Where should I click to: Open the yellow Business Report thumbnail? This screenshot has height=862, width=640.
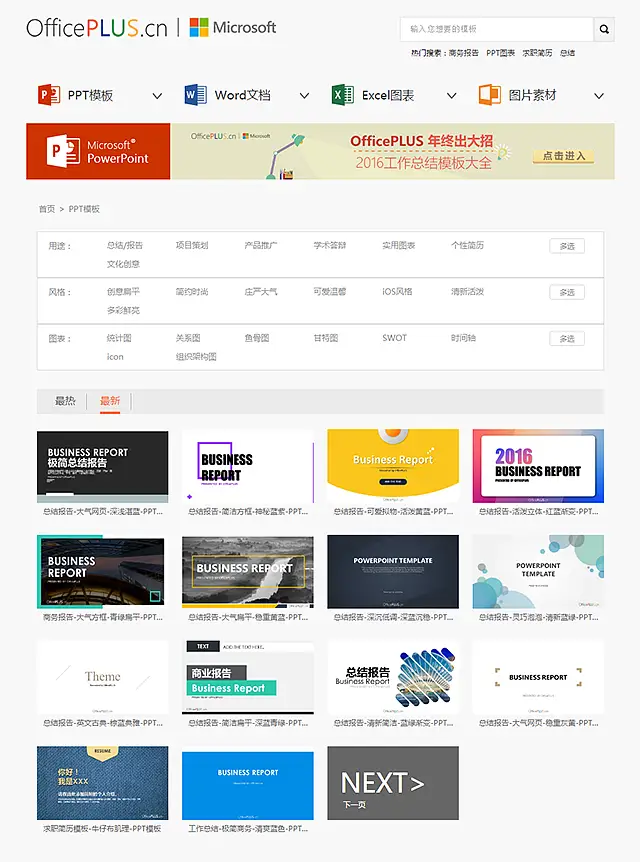coord(393,466)
